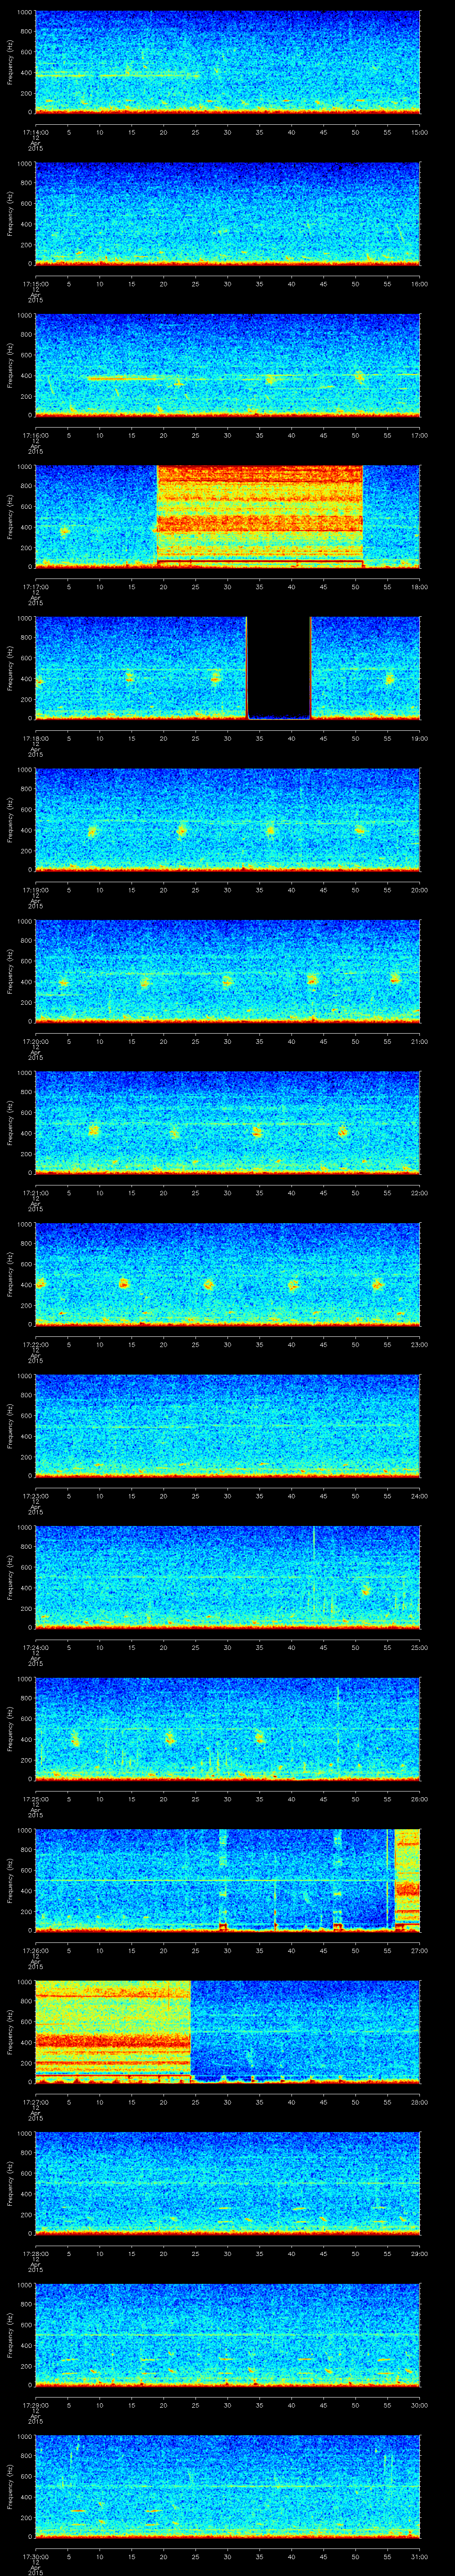Select the spectrogram panel starting at 17:19:00
This screenshot has height=2576, width=455.
(227, 820)
